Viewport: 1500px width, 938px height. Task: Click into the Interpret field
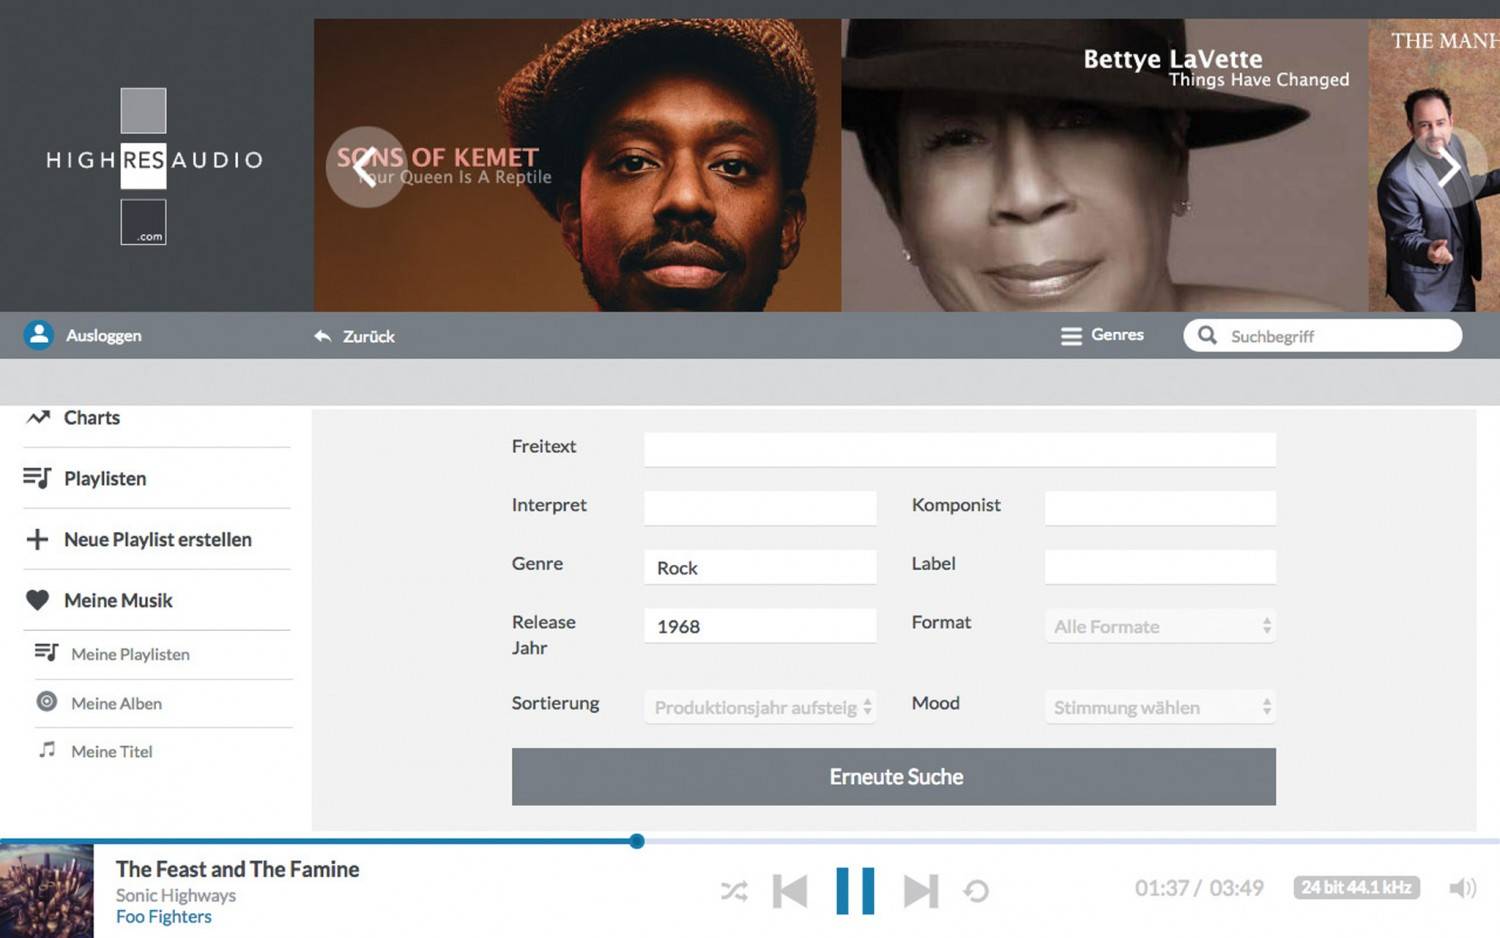coord(760,508)
